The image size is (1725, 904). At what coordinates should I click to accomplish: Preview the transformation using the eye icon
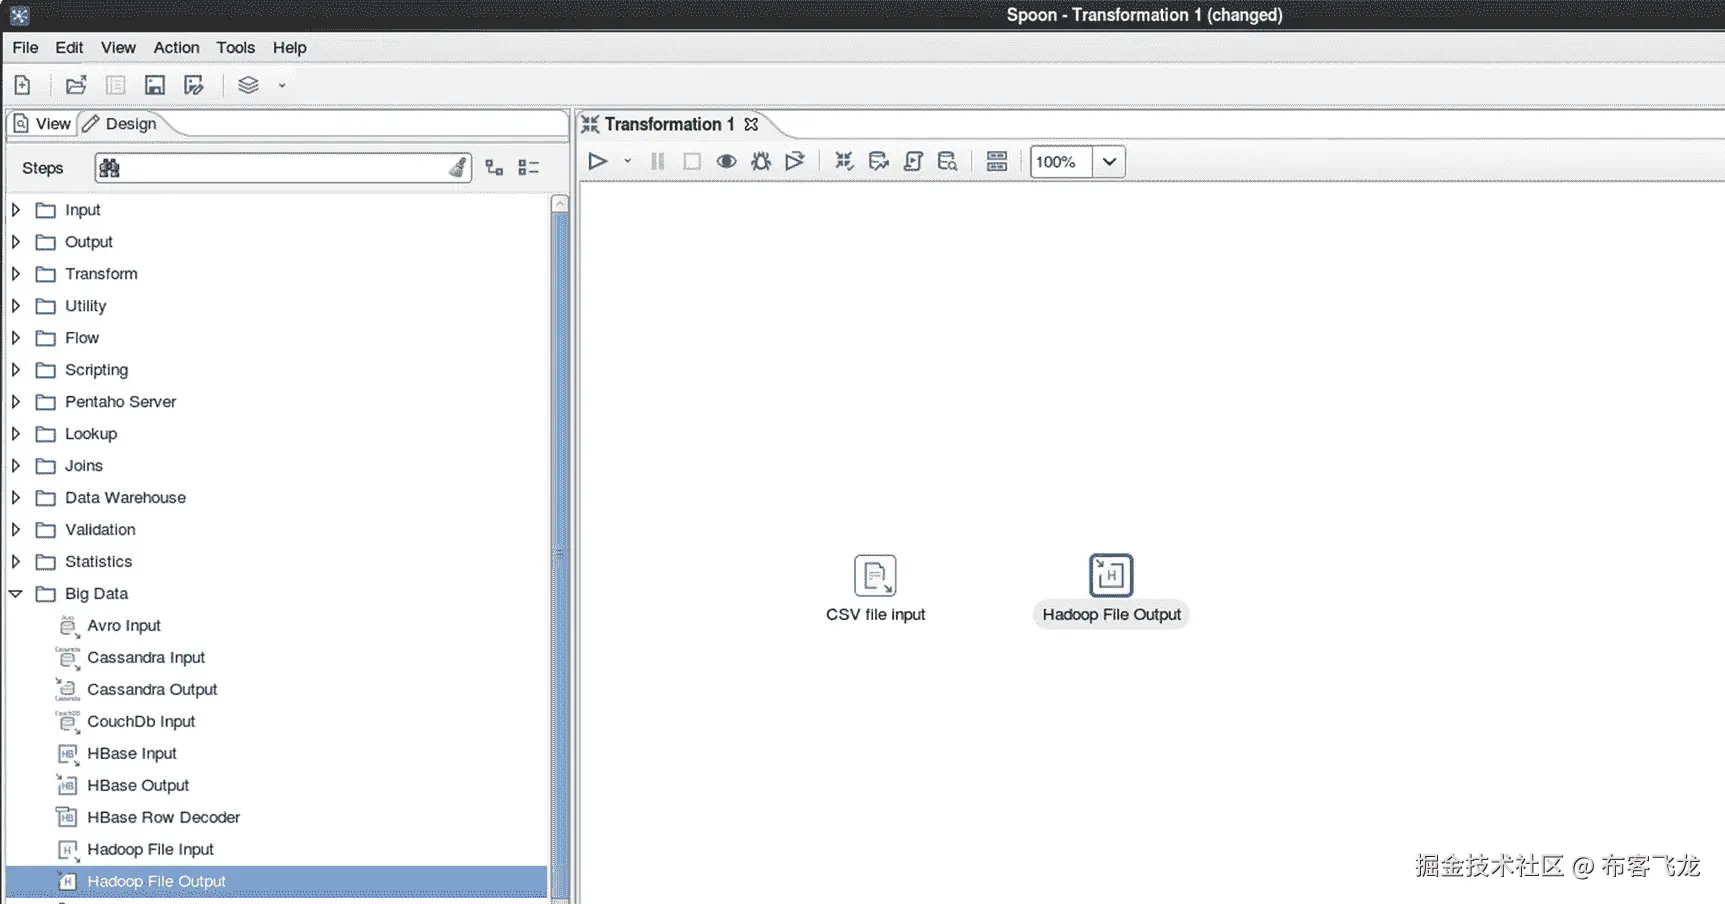(726, 161)
